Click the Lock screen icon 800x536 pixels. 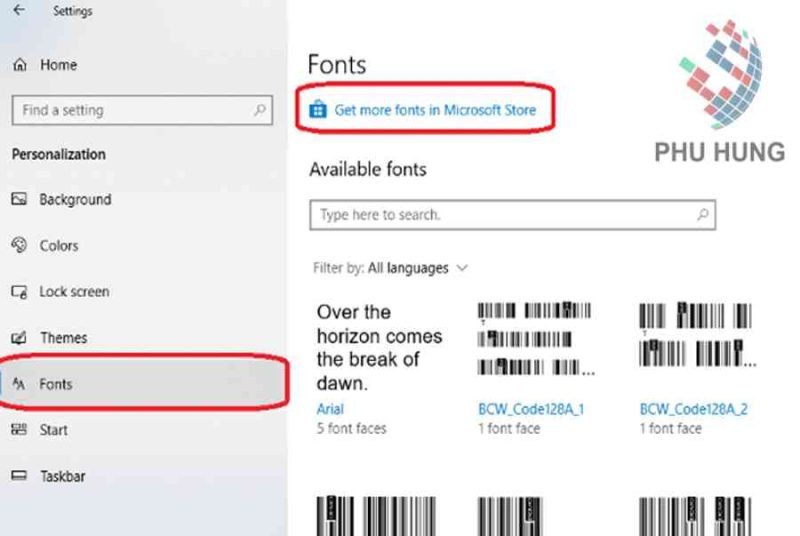coord(19,292)
